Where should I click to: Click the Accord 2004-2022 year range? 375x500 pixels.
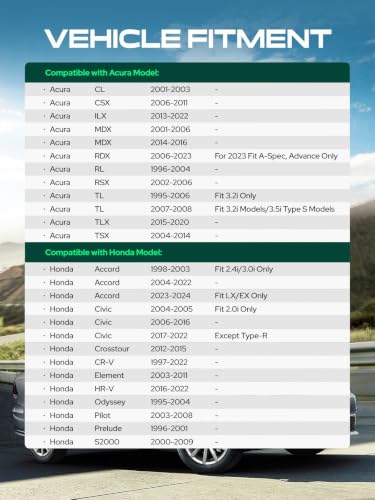(x=171, y=282)
